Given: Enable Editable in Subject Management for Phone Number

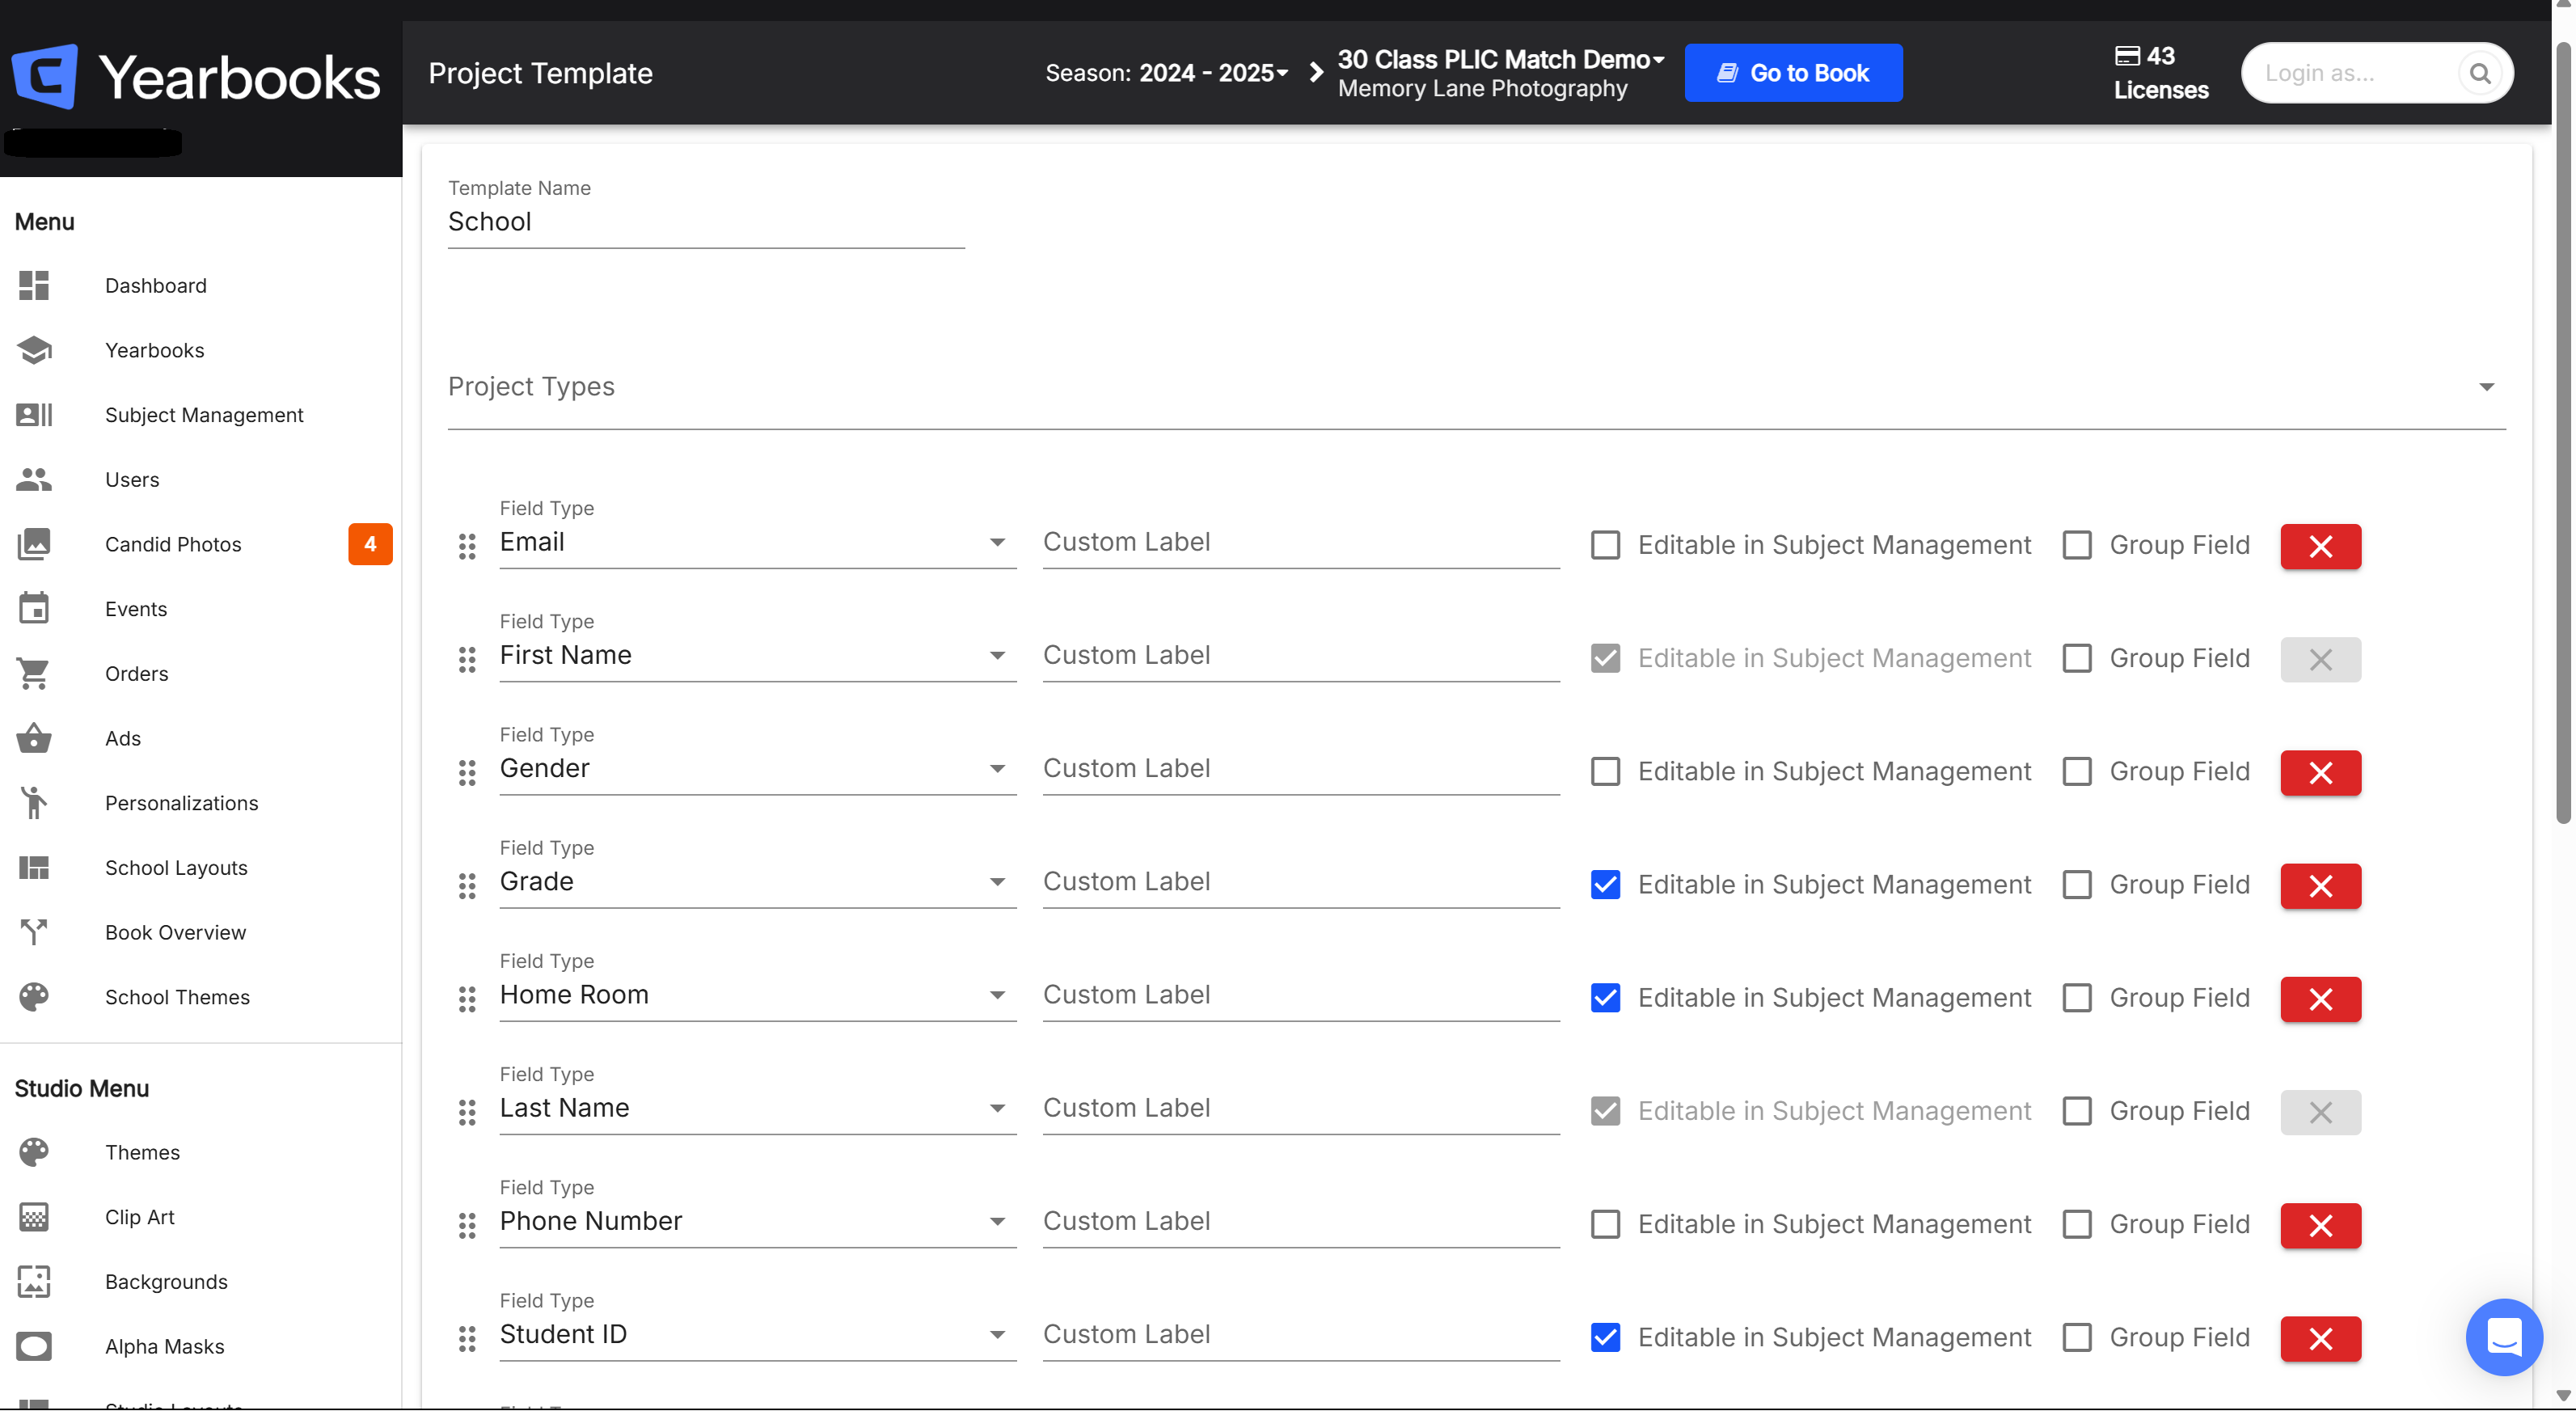Looking at the screenshot, I should coord(1605,1224).
